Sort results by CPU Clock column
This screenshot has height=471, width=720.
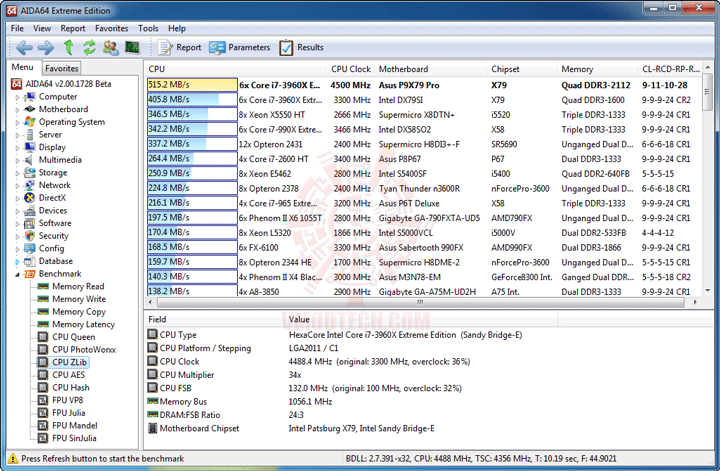pyautogui.click(x=350, y=69)
